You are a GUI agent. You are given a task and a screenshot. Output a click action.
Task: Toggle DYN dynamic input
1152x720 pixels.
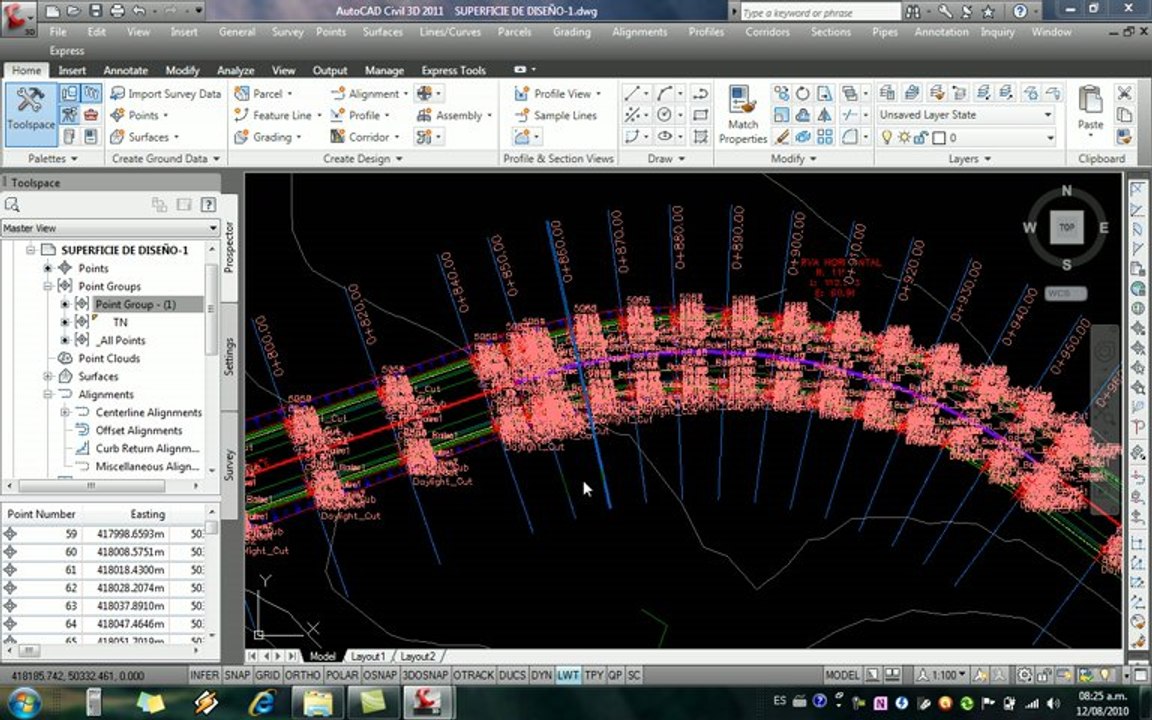pos(541,674)
